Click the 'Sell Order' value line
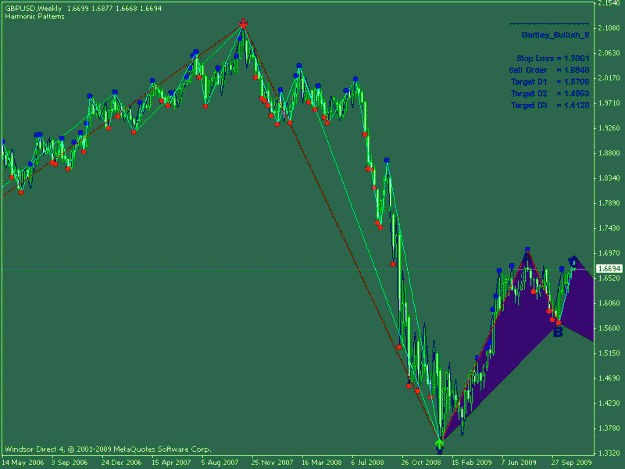Screen dimensions: 625x469 point(549,70)
